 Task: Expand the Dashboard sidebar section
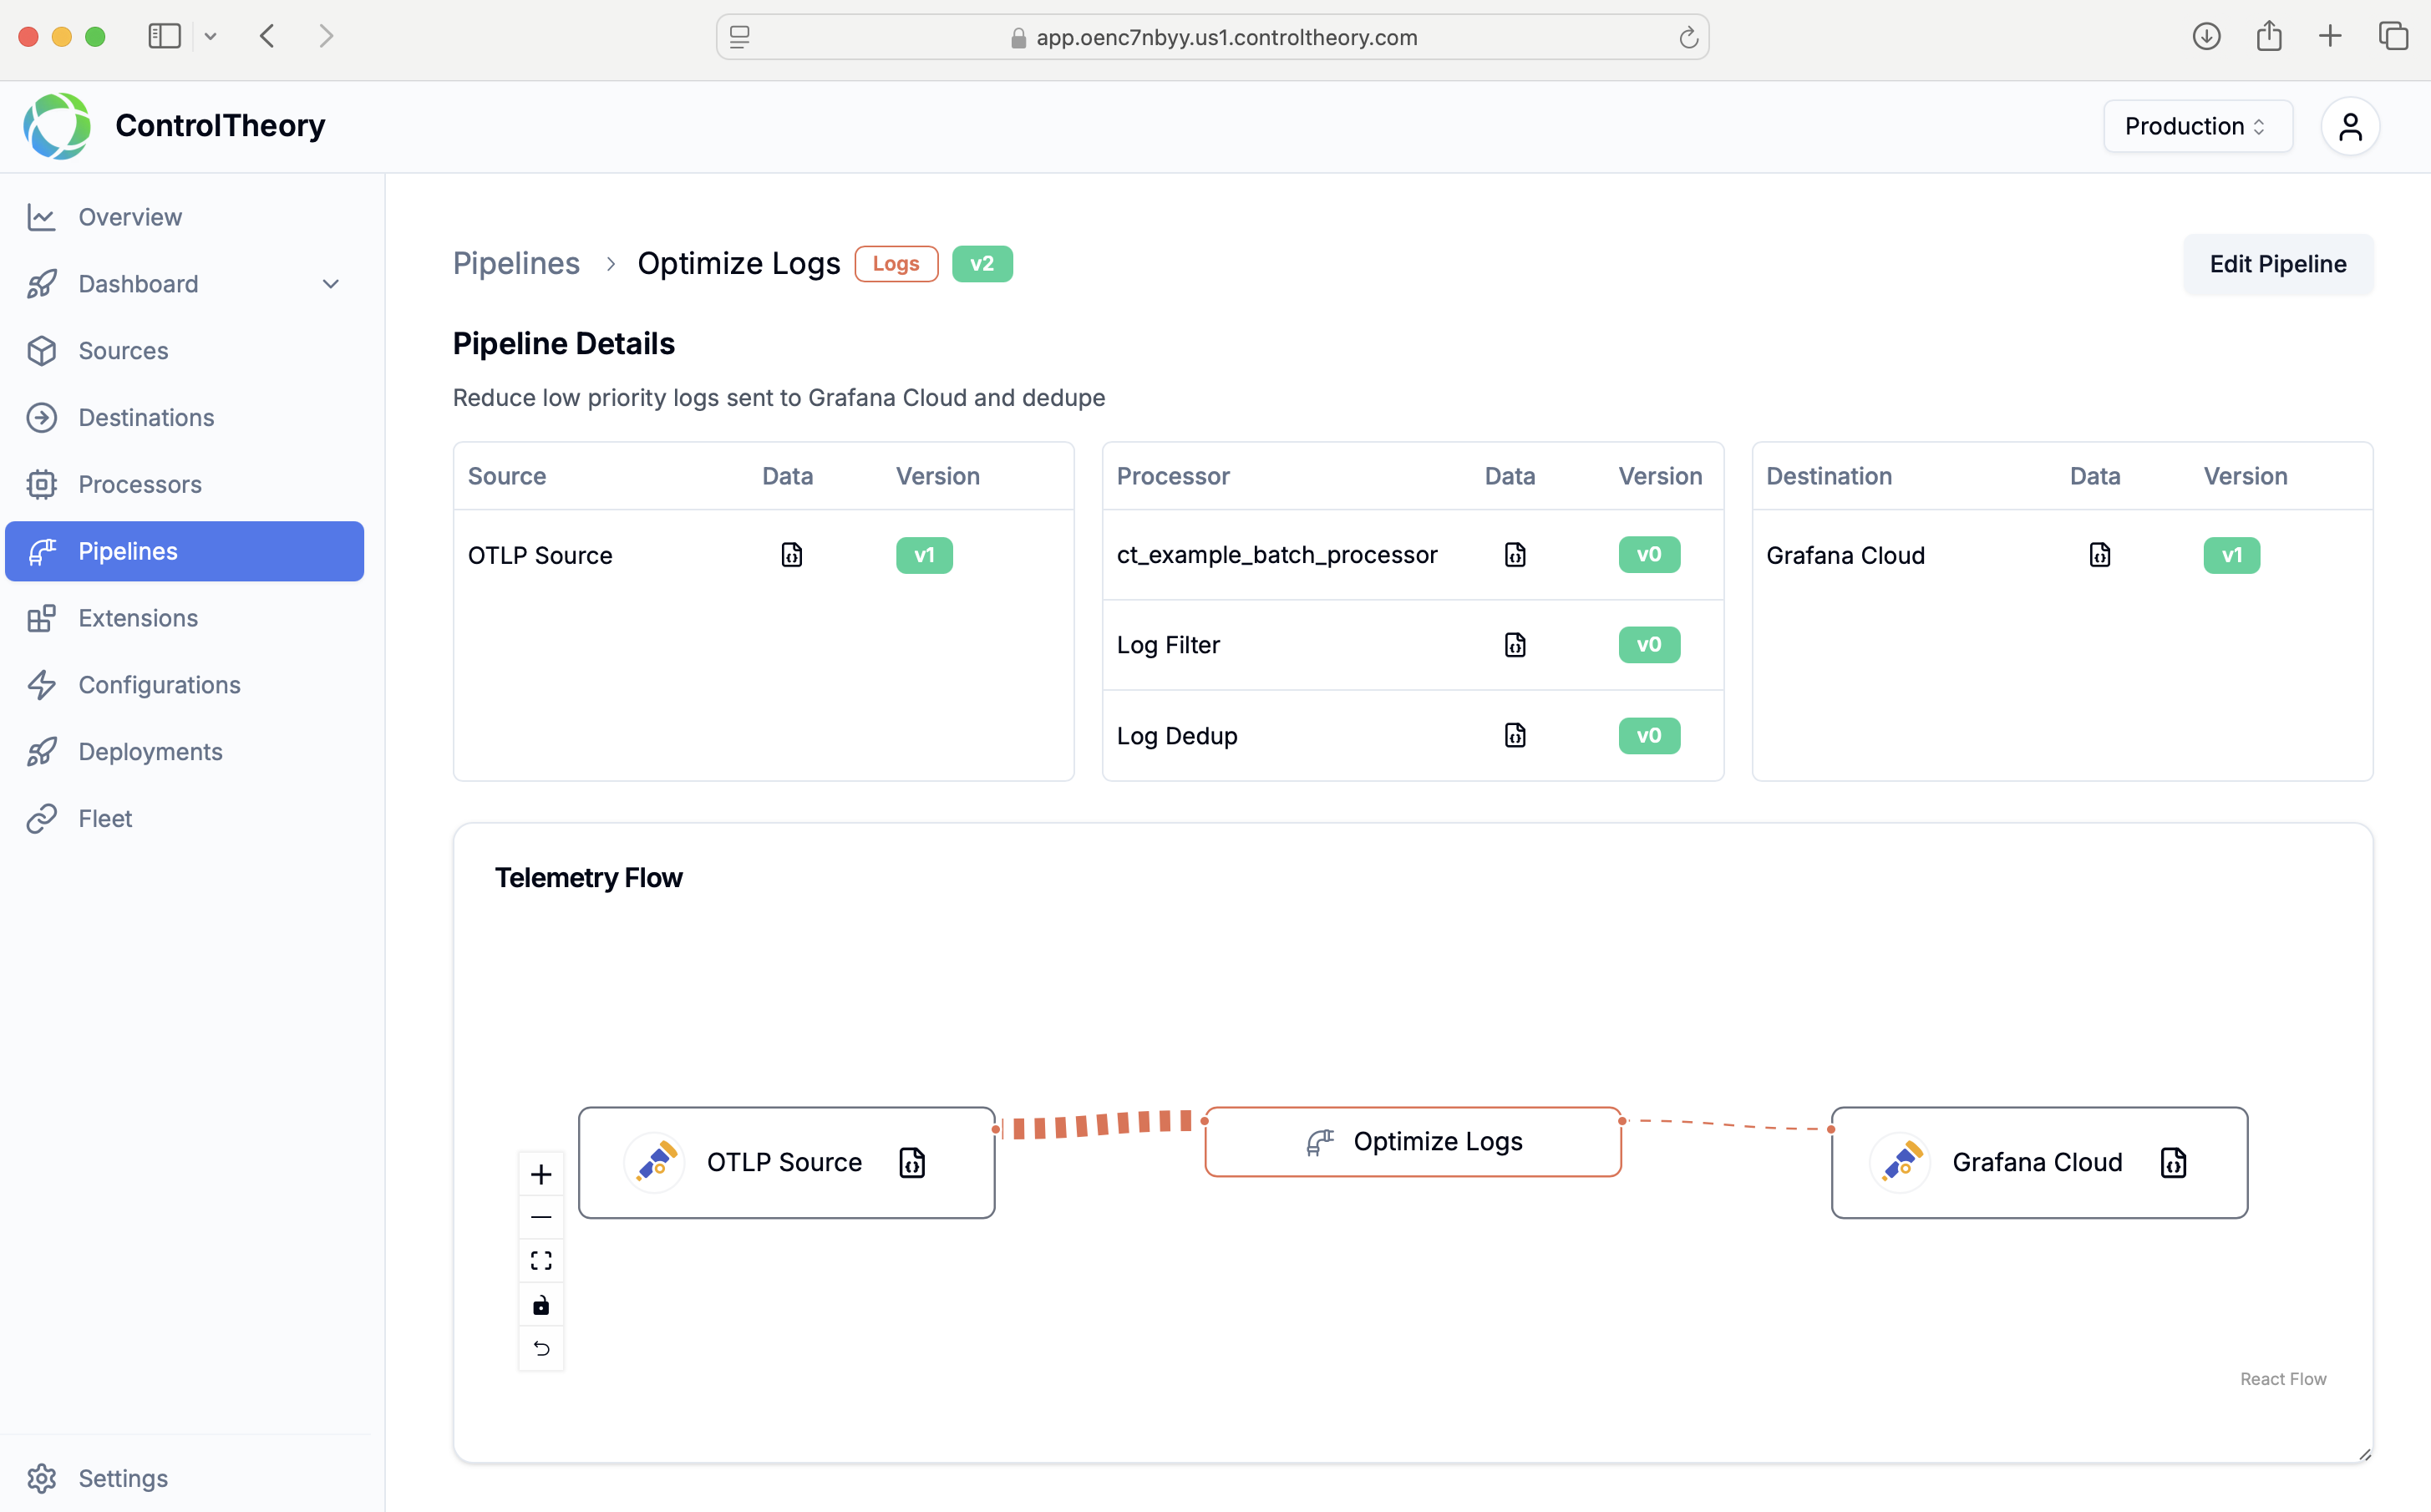[330, 284]
